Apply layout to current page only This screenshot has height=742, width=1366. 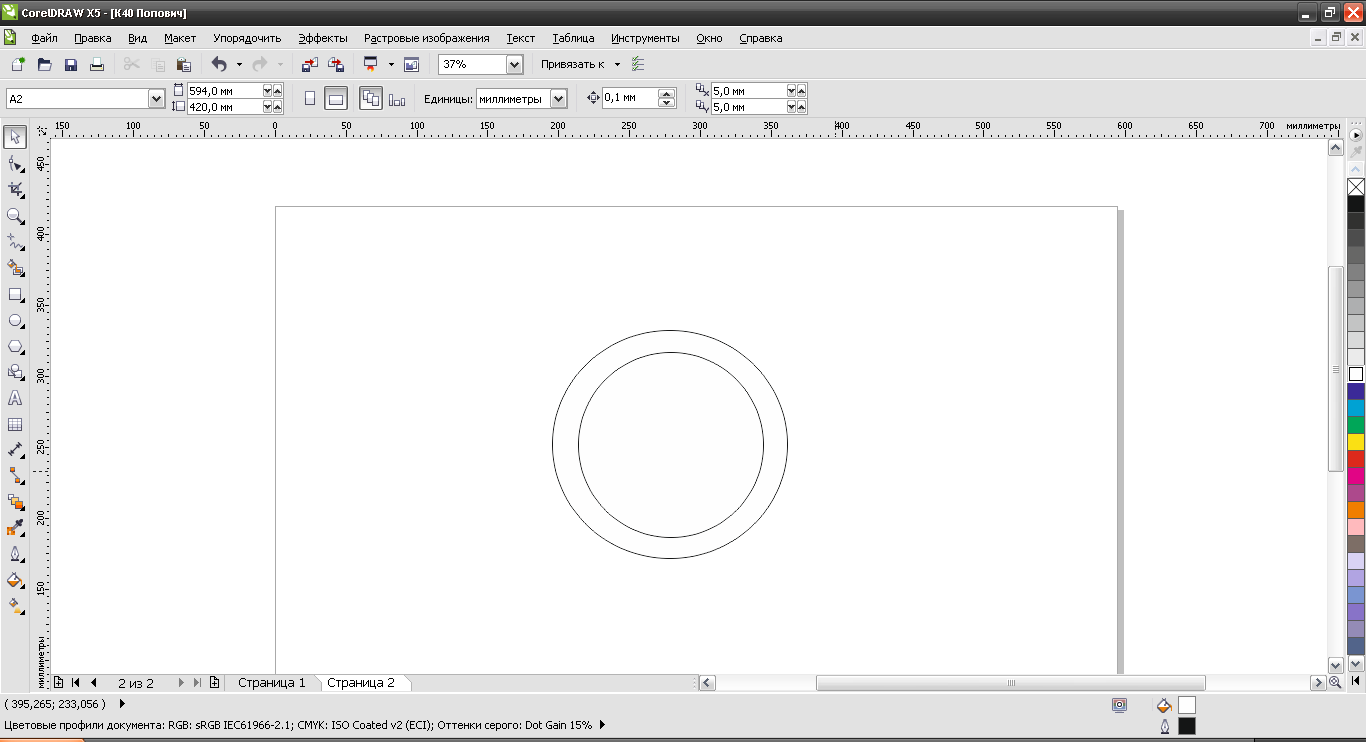(x=397, y=99)
